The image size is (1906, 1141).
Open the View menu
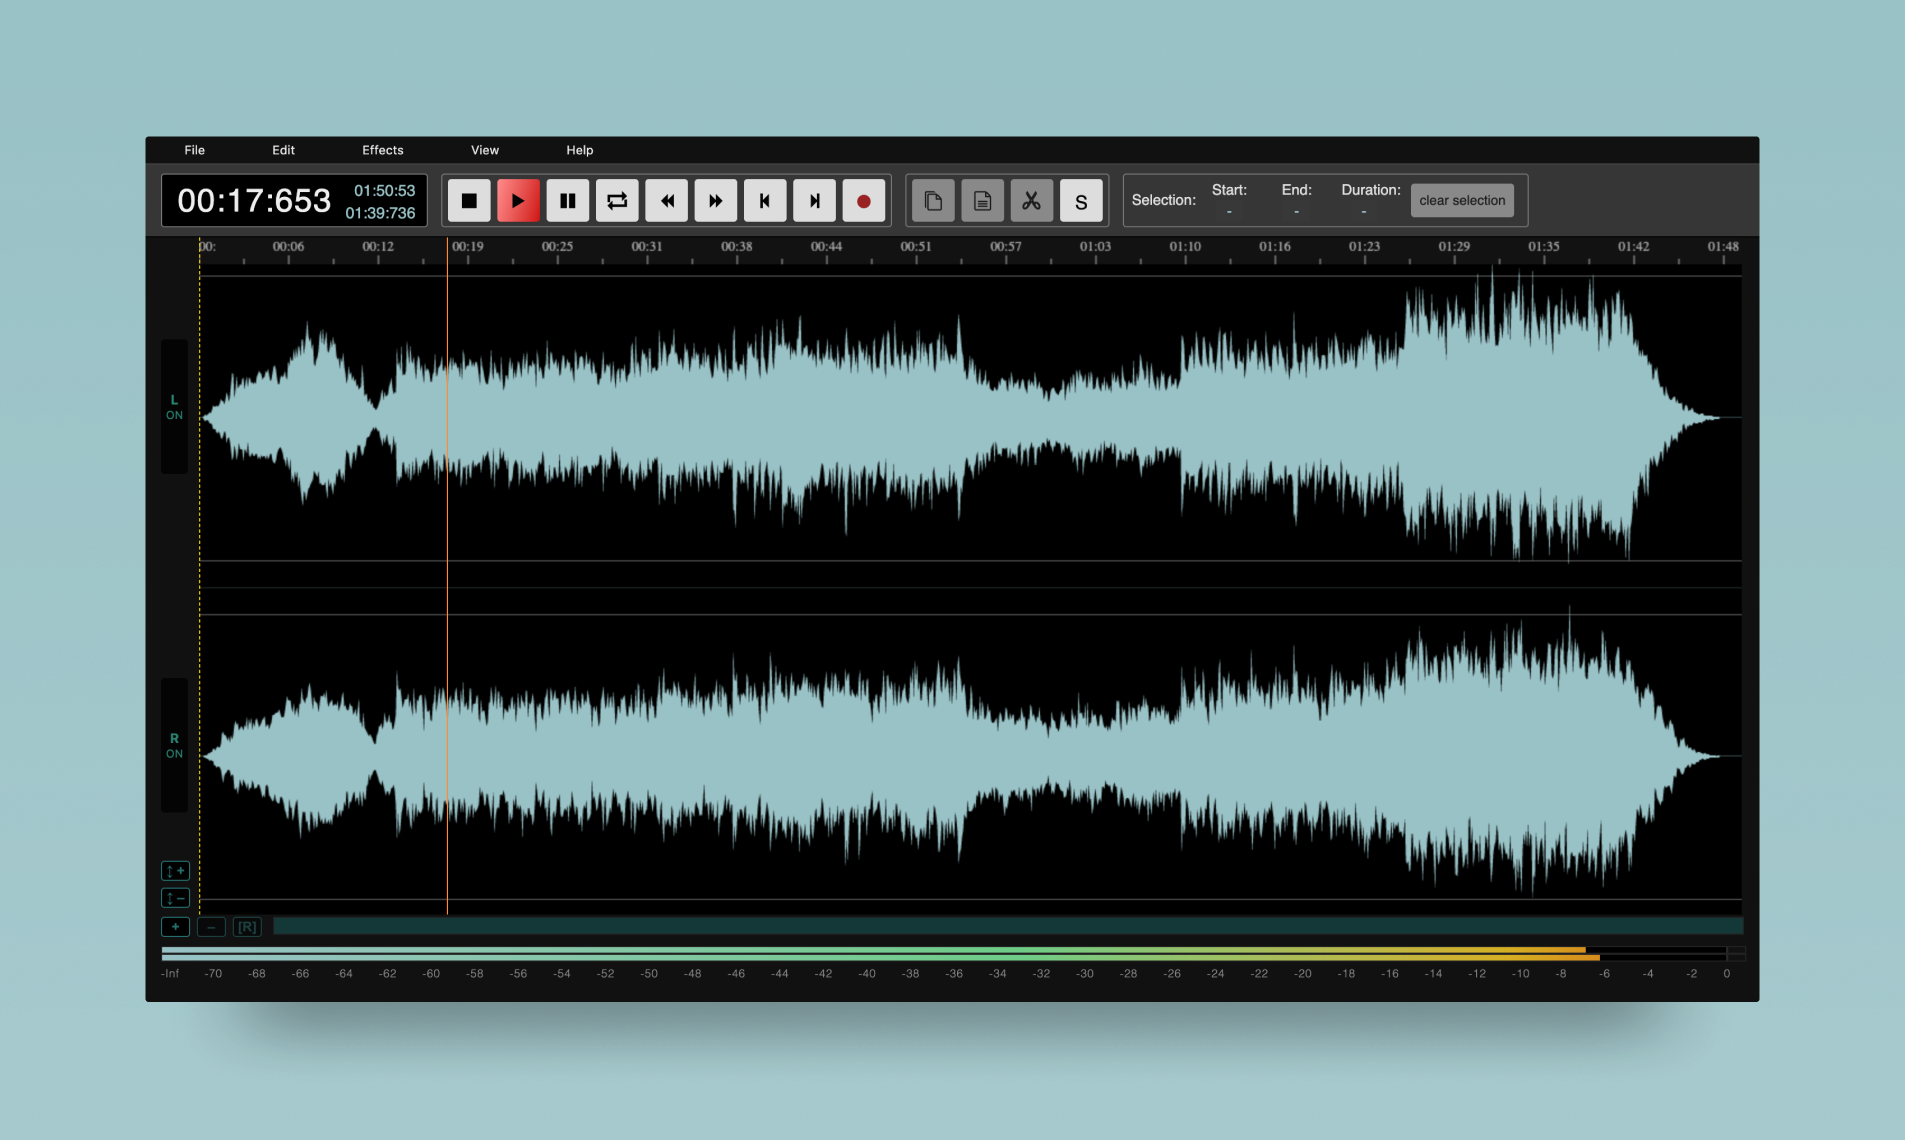click(x=485, y=150)
